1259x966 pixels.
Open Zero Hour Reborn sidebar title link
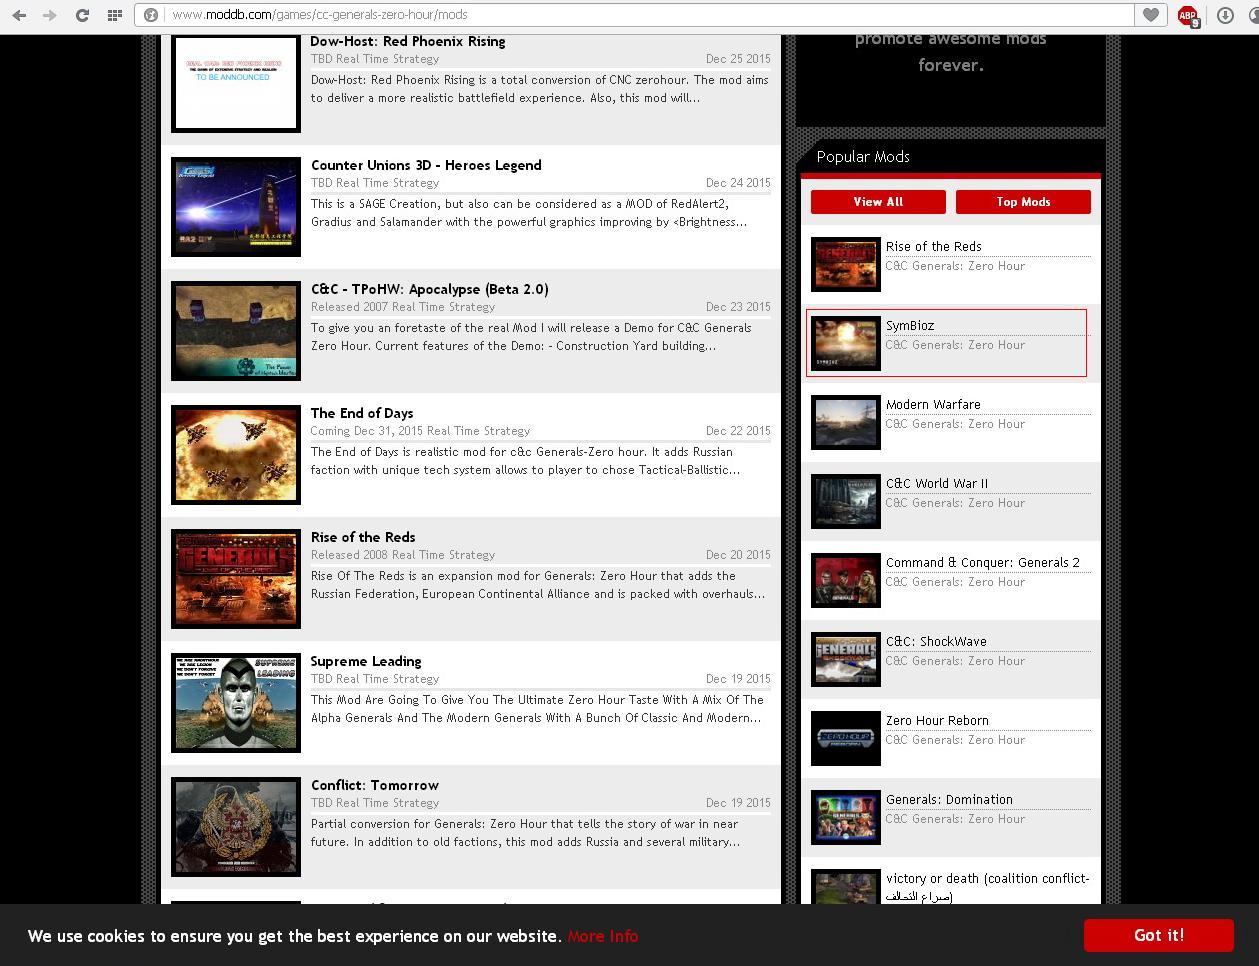tap(937, 720)
